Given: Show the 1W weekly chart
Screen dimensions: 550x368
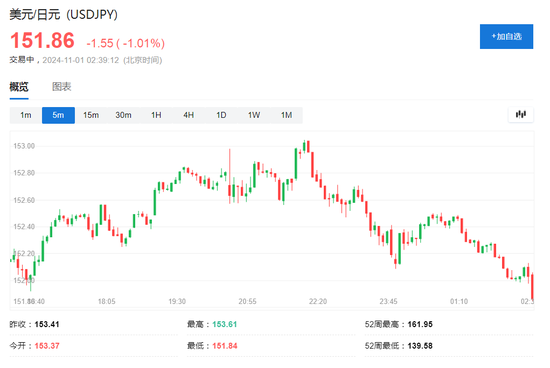Looking at the screenshot, I should click(254, 115).
